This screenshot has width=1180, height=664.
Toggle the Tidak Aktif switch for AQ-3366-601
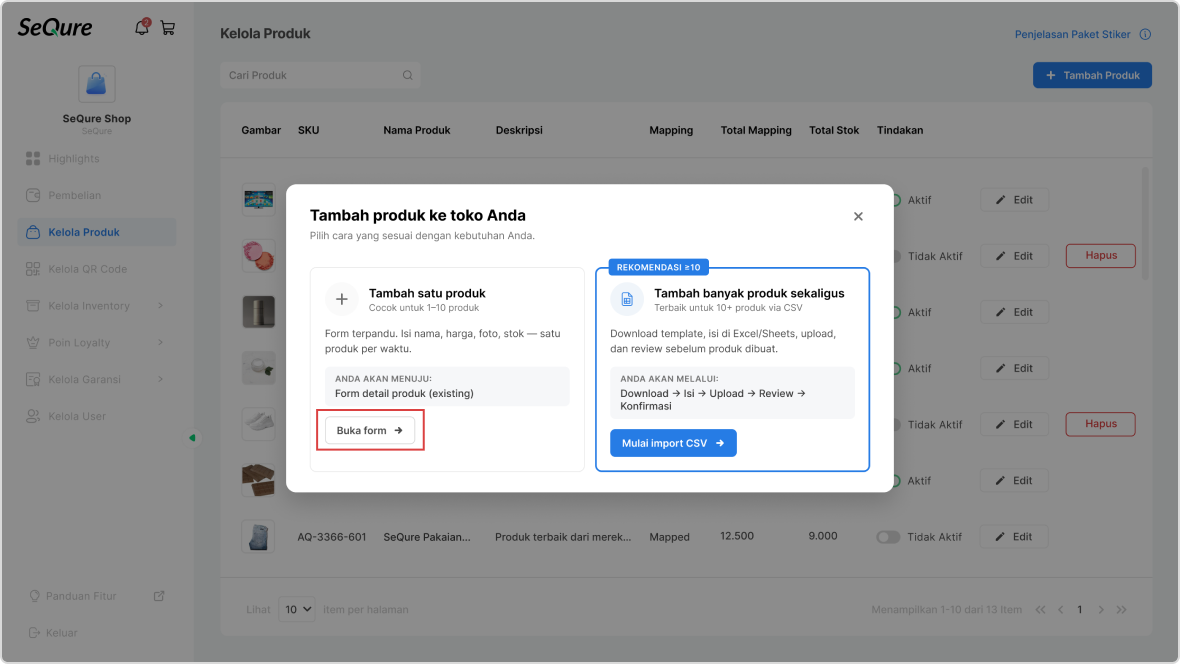click(887, 537)
